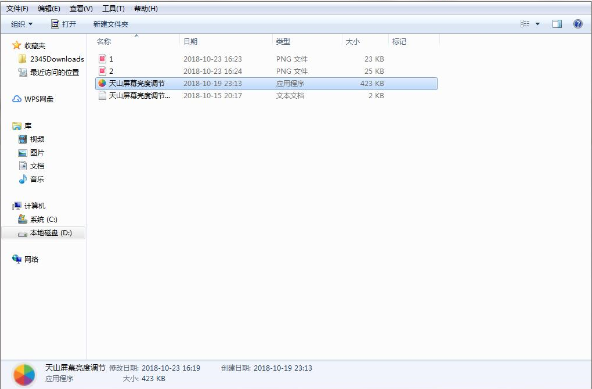The height and width of the screenshot is (389, 592).
Task: Open 最近访问的位置 in sidebar
Action: pos(49,72)
